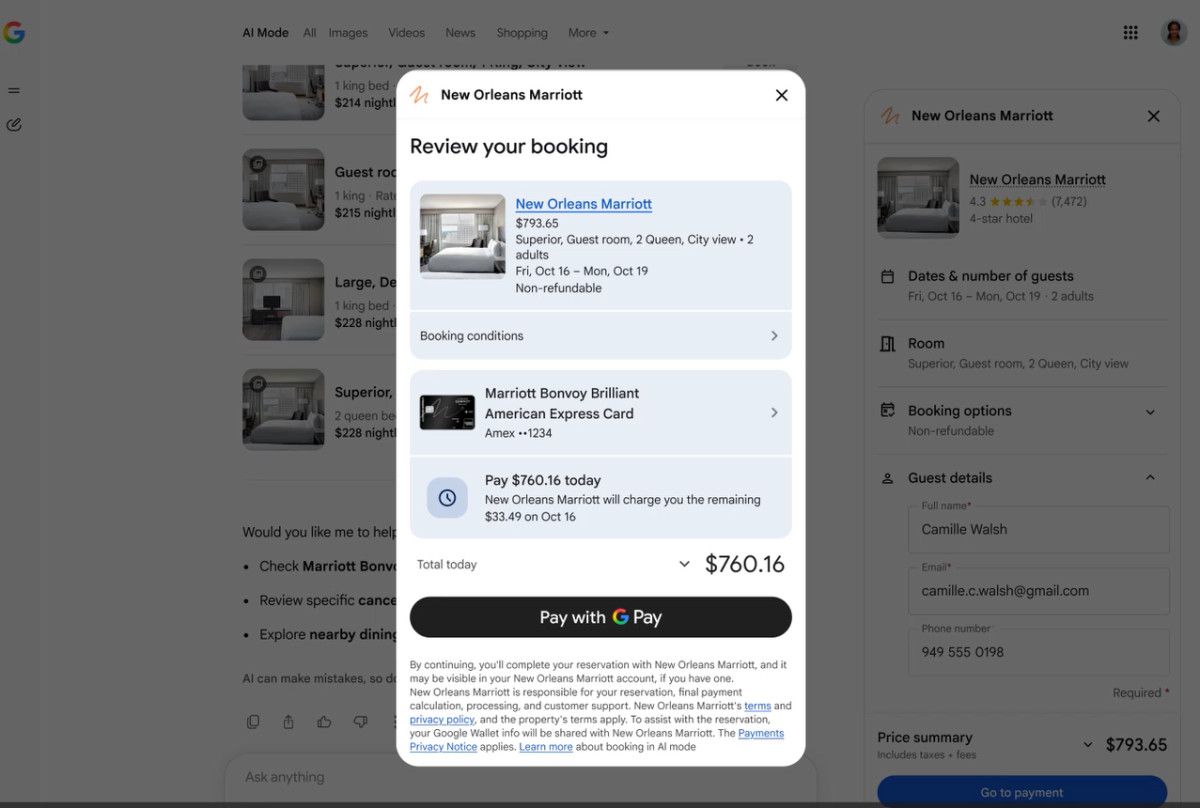Click the person icon beside Guest details
Screen dimensions: 1200x808
point(887,478)
